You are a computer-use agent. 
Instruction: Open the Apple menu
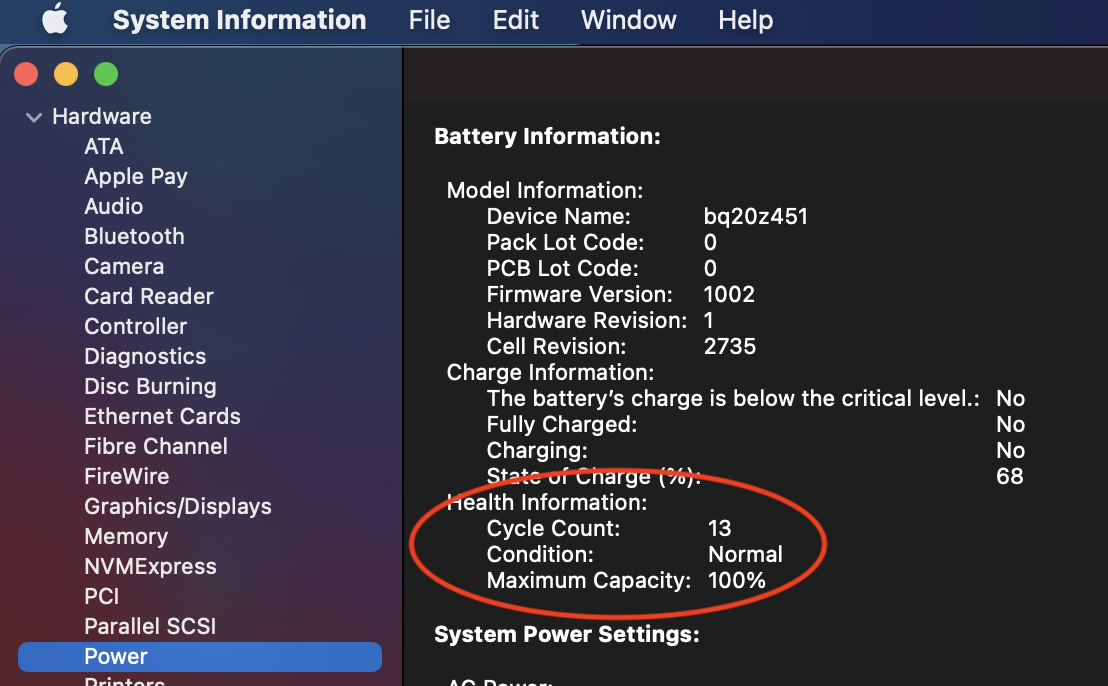[54, 20]
